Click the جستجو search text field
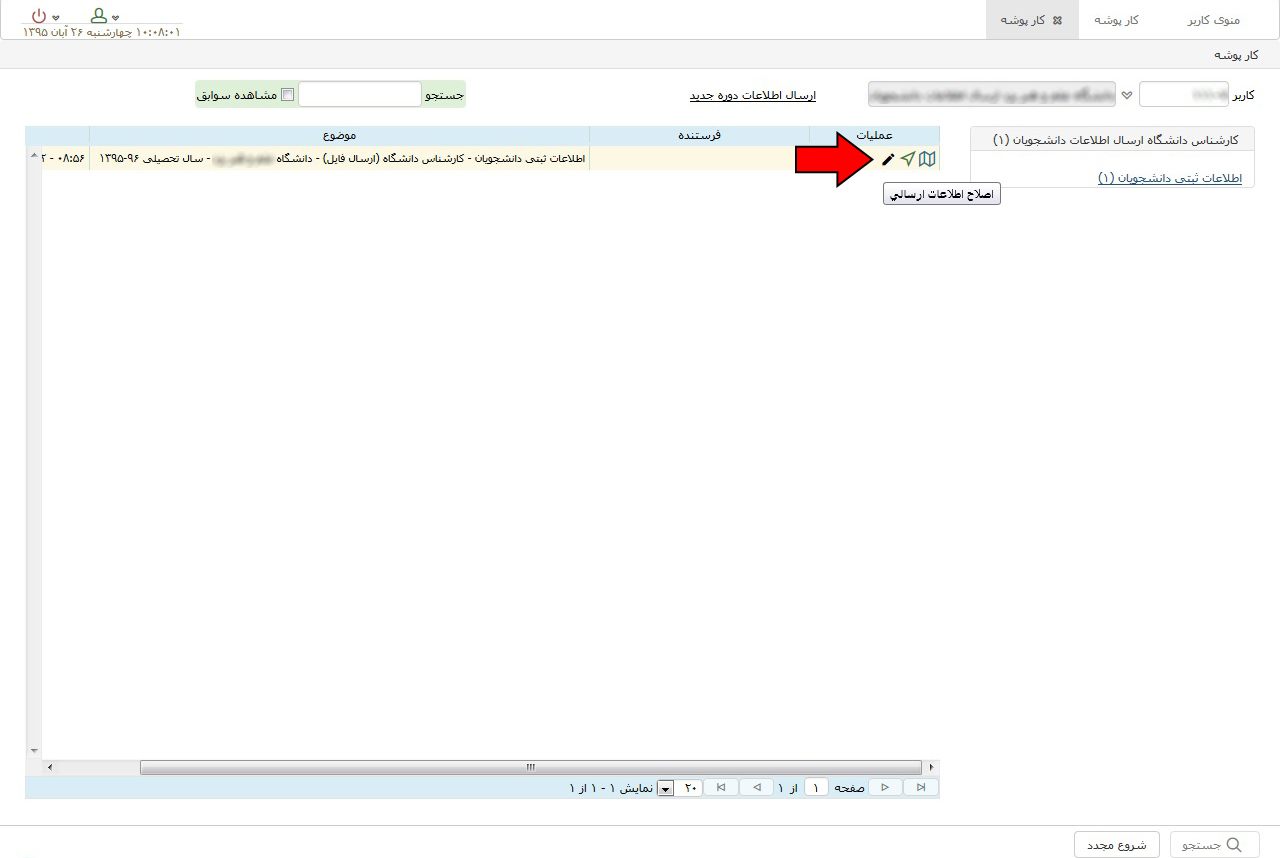This screenshot has width=1280, height=858. pyautogui.click(x=360, y=95)
